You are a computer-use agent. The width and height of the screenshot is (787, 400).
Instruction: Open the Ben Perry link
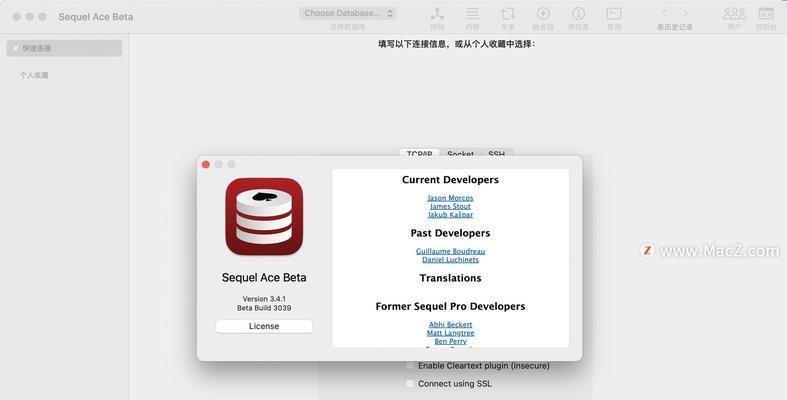coord(450,341)
